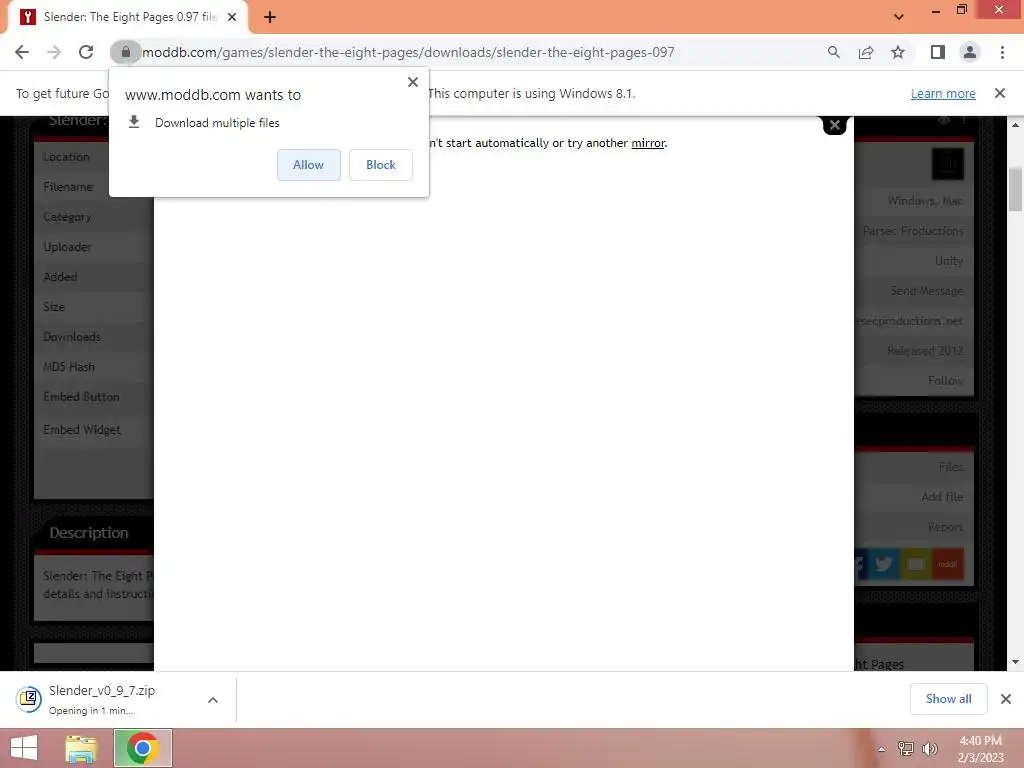Image resolution: width=1024 pixels, height=768 pixels.
Task: Close the download overlay dialog
Action: (x=835, y=125)
